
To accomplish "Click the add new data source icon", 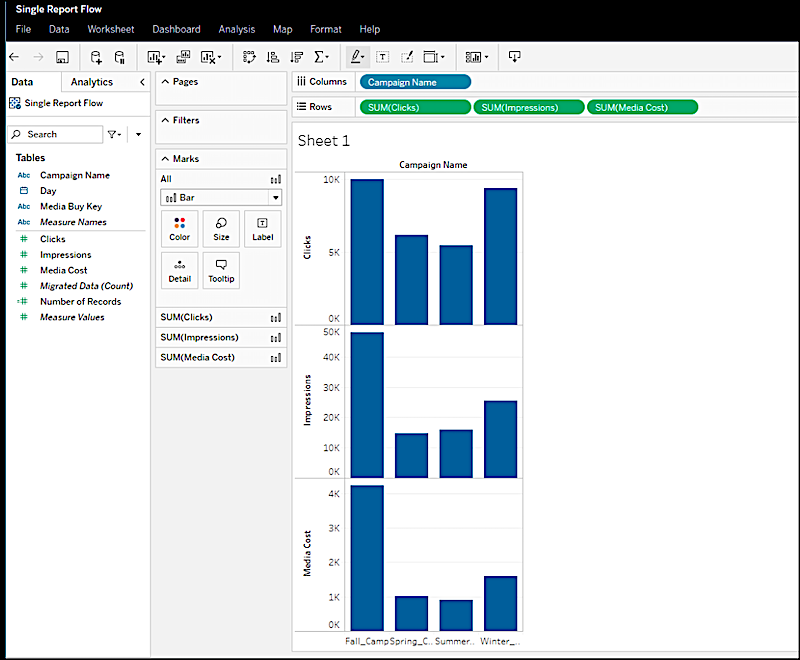I will 96,57.
